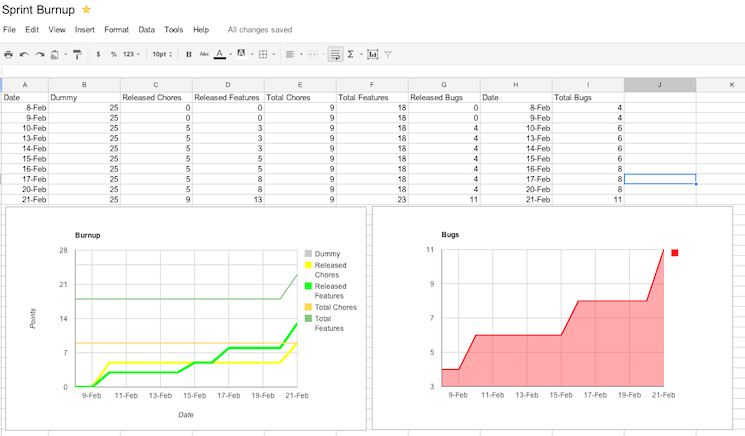Click the value 23 in Total Features

(372, 199)
